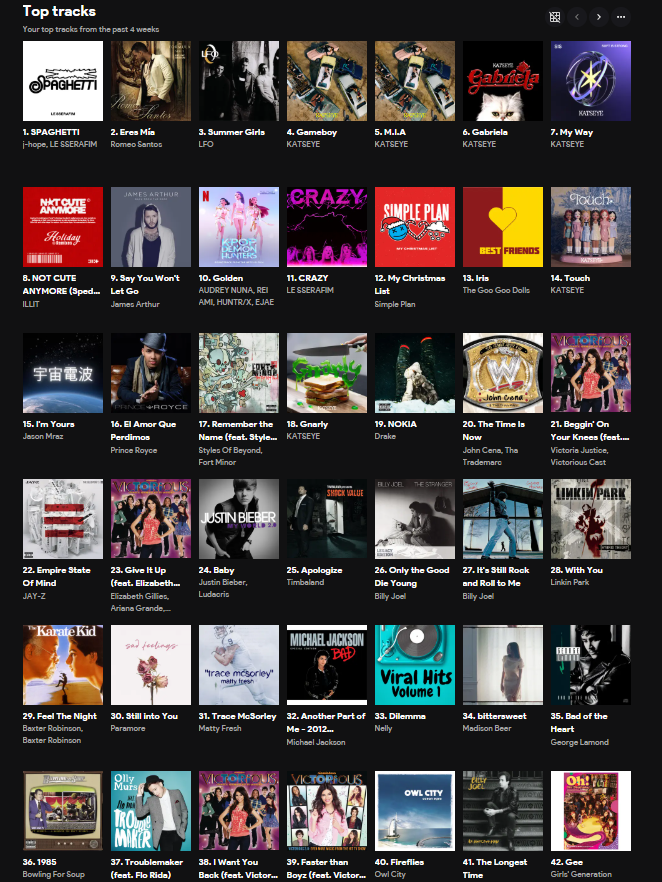This screenshot has height=882, width=662.
Task: Open the SPAGHETTI album cover
Action: [63, 81]
